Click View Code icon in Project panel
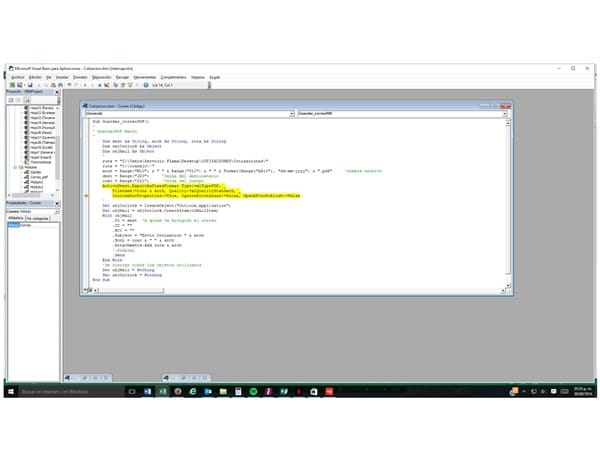 click(x=11, y=100)
